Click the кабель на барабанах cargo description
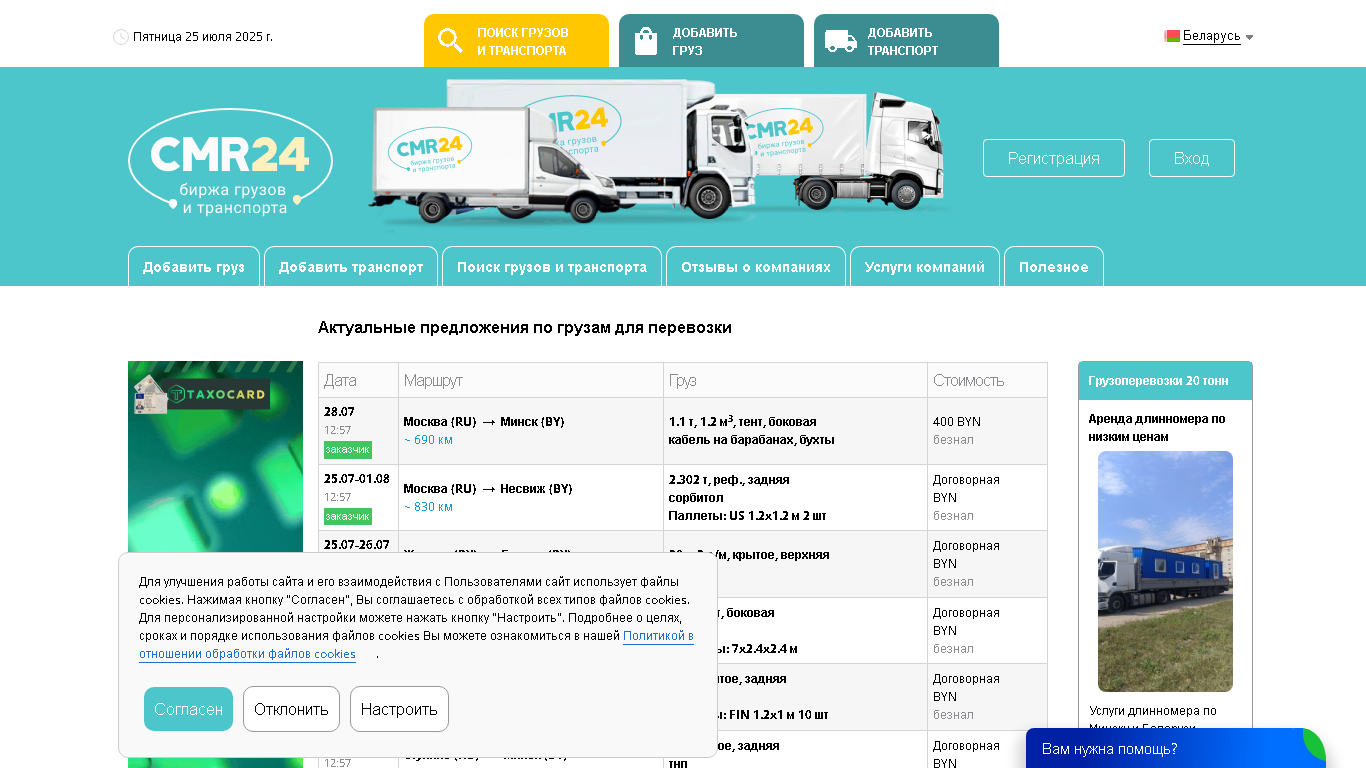Viewport: 1366px width, 768px height. coord(751,440)
